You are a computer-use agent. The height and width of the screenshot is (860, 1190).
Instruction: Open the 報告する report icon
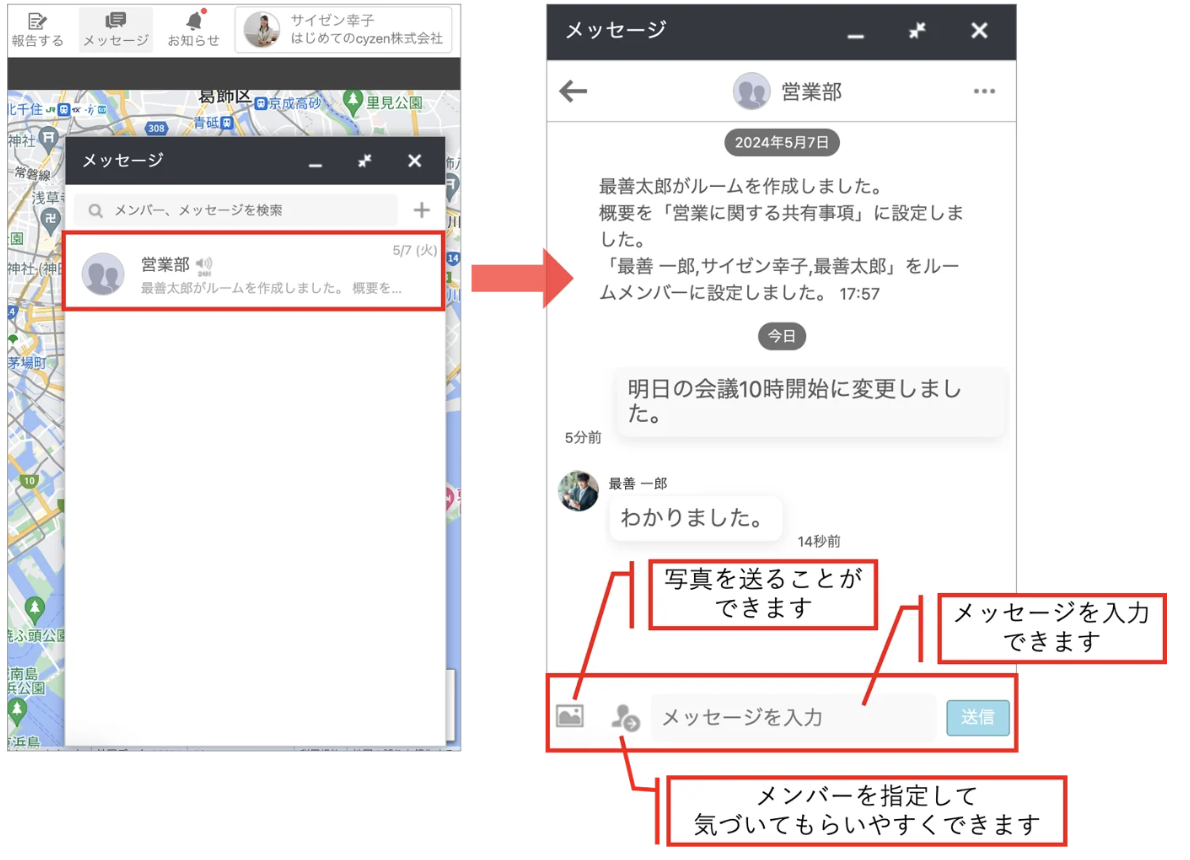coord(37,30)
